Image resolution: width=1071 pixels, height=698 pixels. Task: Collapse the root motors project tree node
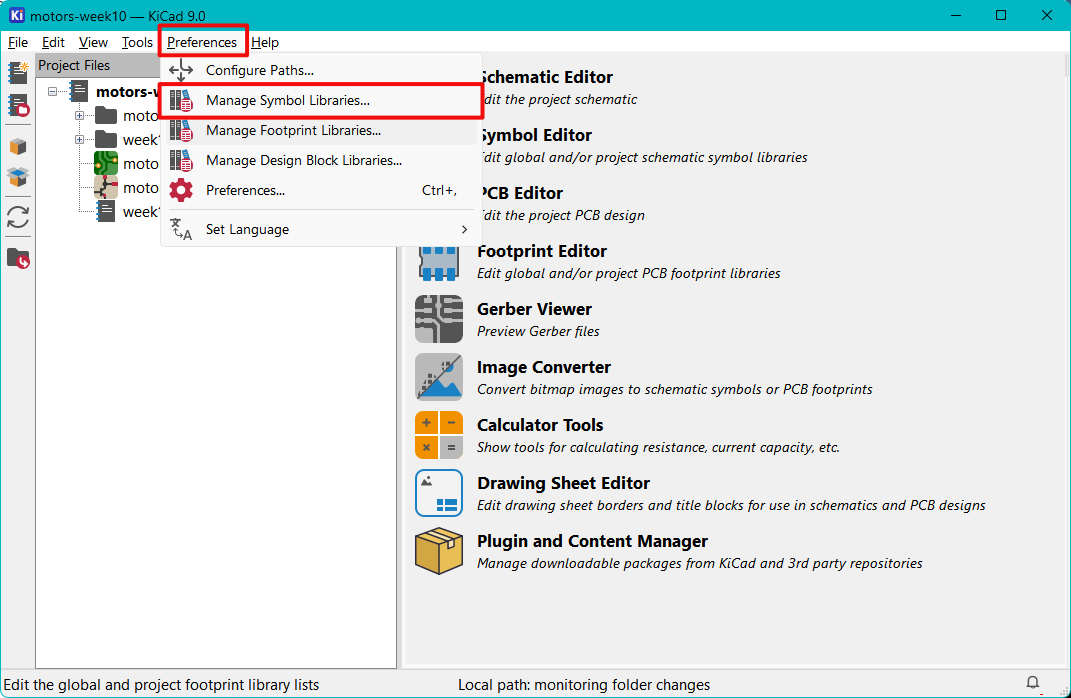(53, 91)
